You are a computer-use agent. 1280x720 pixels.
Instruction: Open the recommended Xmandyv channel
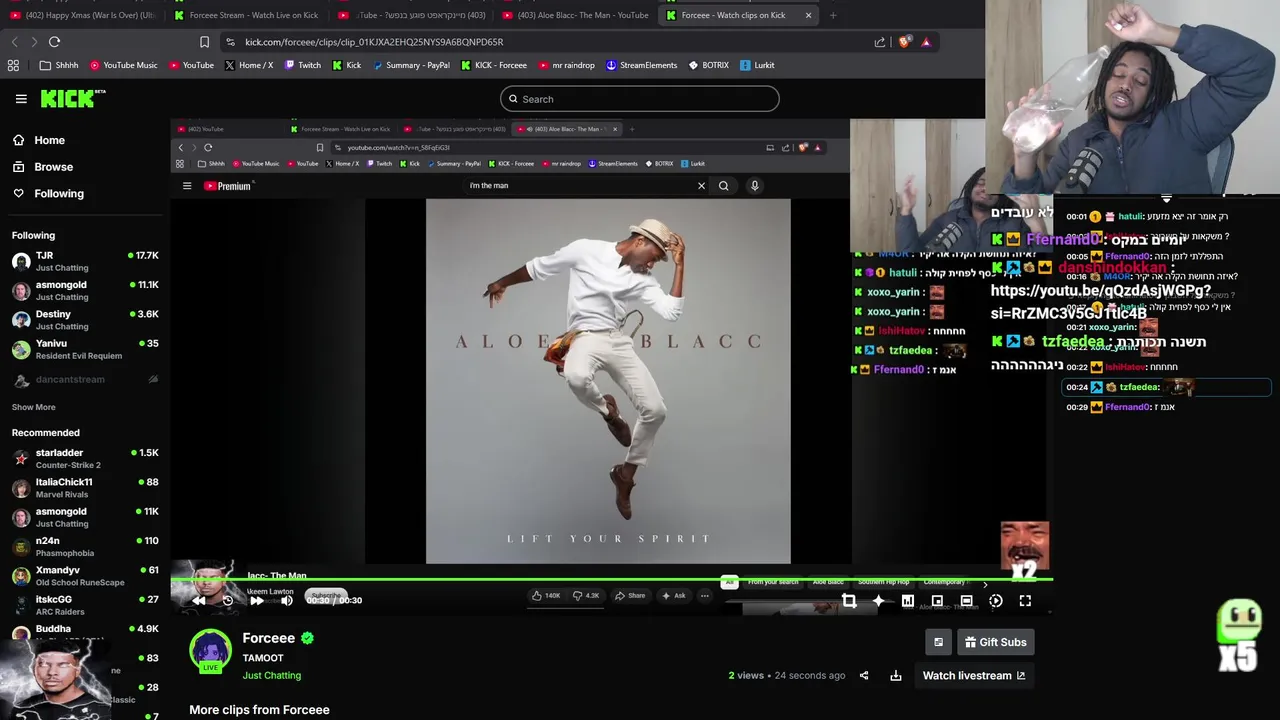click(x=85, y=576)
